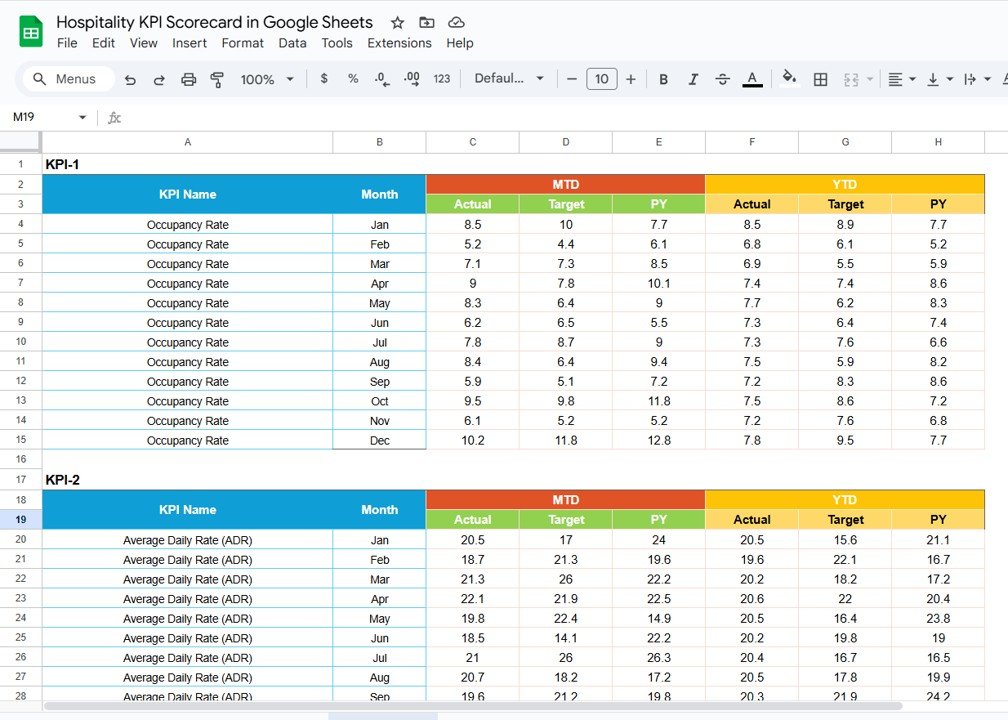Select the Paint format tool
Image resolution: width=1008 pixels, height=720 pixels.
pos(217,78)
